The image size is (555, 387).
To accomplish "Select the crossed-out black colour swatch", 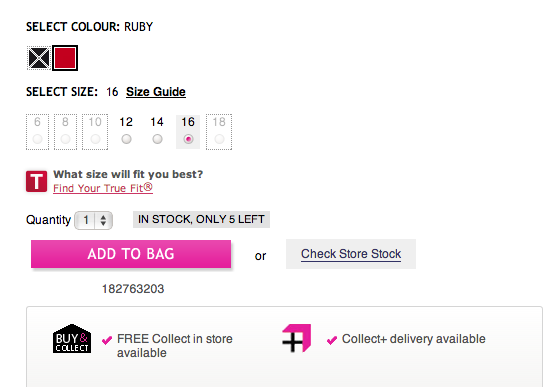I will point(39,58).
